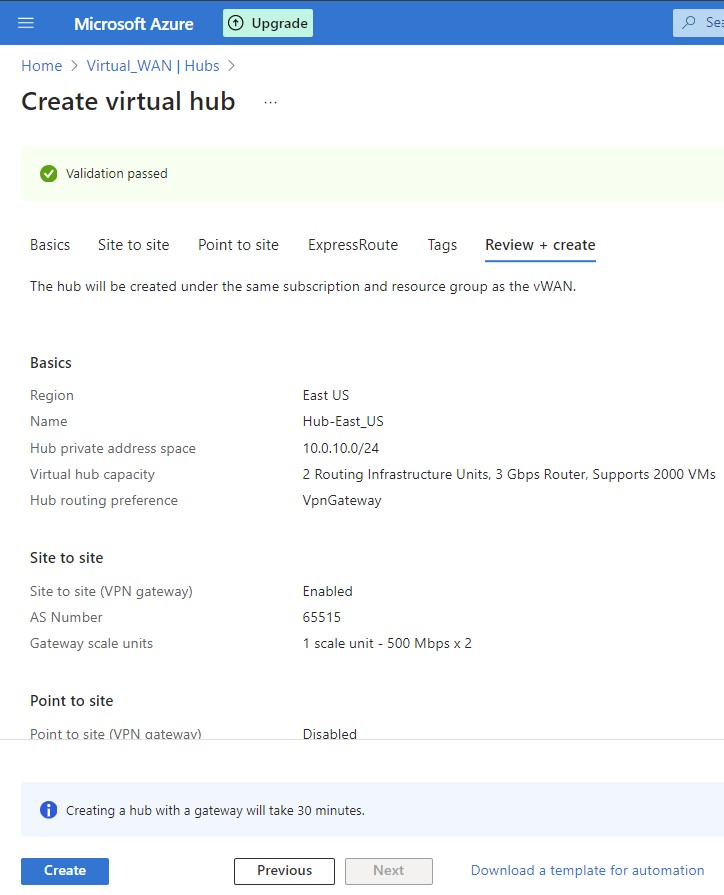Click the search box magnifier icon
Viewport: 724px width, 895px height.
coord(689,22)
